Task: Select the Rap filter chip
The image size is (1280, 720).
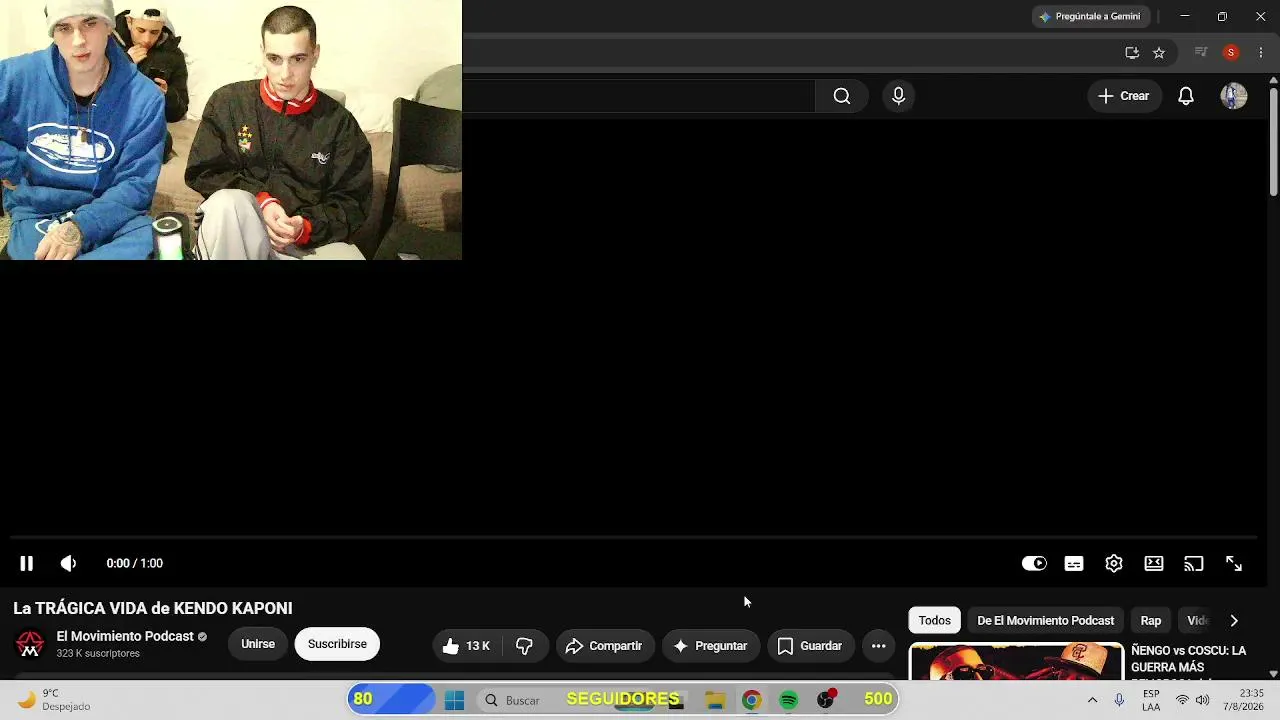Action: point(1151,621)
